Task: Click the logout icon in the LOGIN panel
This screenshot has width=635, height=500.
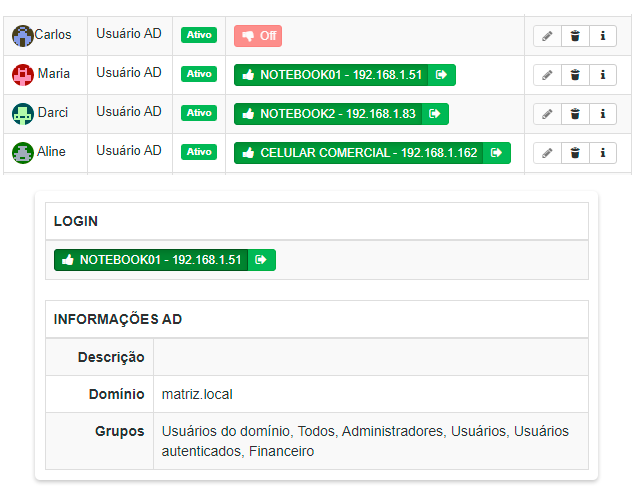Action: click(262, 260)
